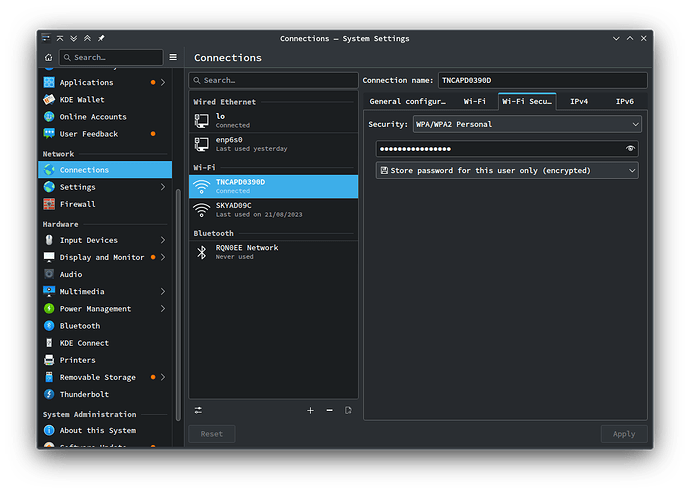Screen dimensions: 690x492
Task: Switch to the IPv6 tab
Action: coord(624,102)
